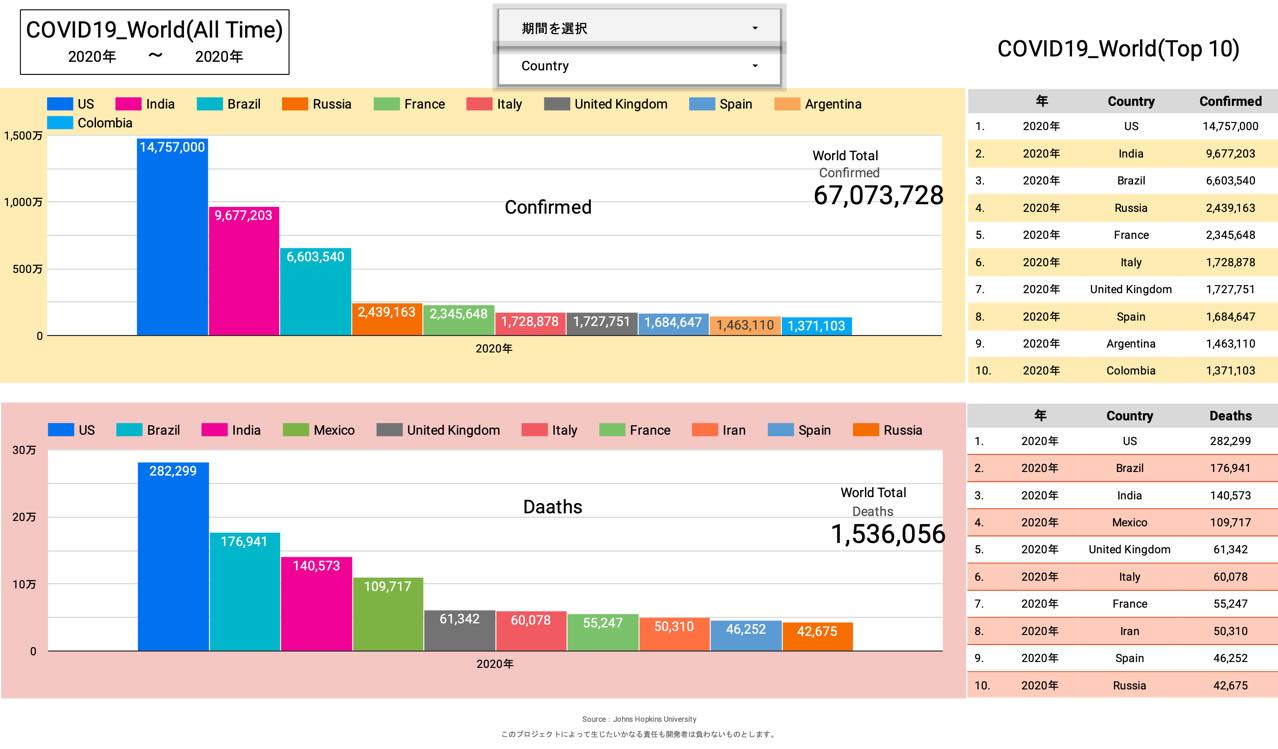1278x749 pixels.
Task: Click the US legend swatch in Confirmed chart
Action: [x=60, y=104]
